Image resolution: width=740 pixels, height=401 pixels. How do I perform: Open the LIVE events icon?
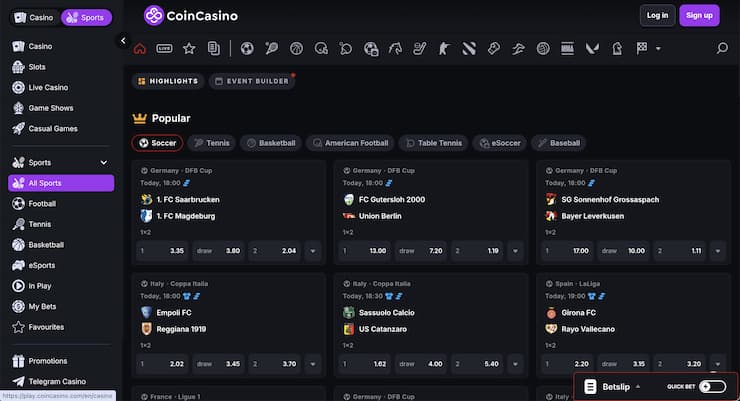pos(164,49)
